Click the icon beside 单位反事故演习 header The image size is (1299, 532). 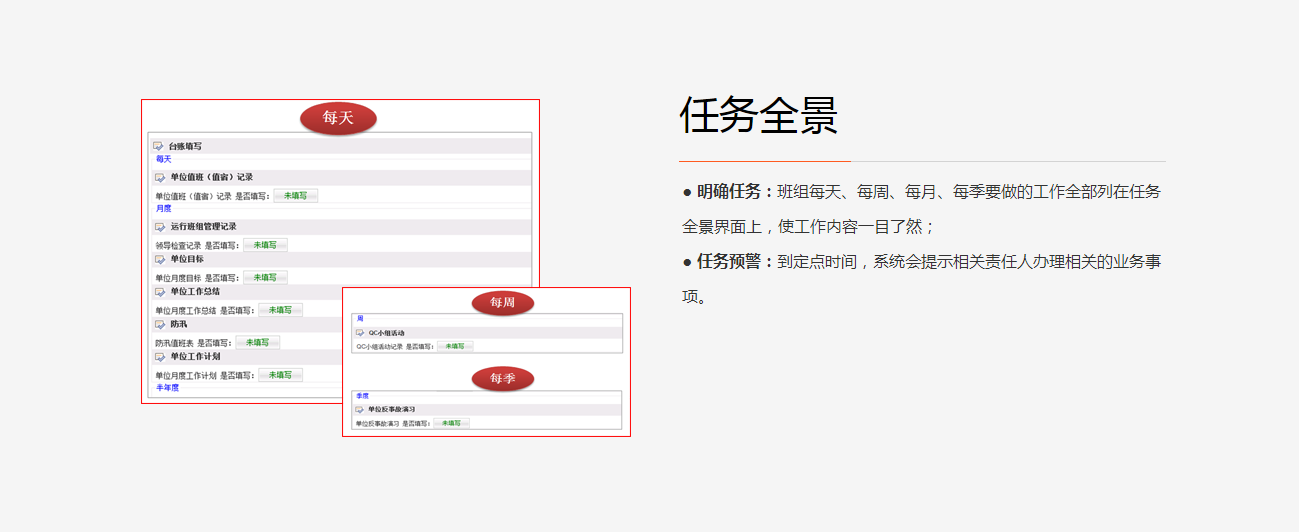360,410
